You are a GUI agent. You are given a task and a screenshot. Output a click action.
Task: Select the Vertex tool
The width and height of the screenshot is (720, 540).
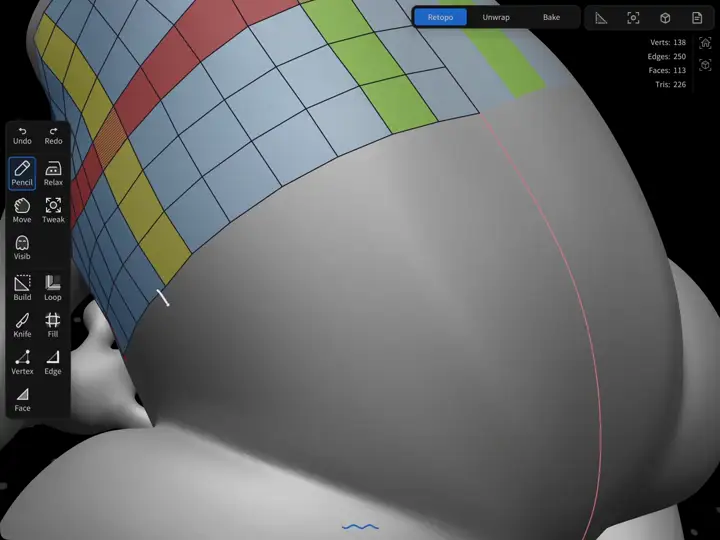pyautogui.click(x=22, y=362)
